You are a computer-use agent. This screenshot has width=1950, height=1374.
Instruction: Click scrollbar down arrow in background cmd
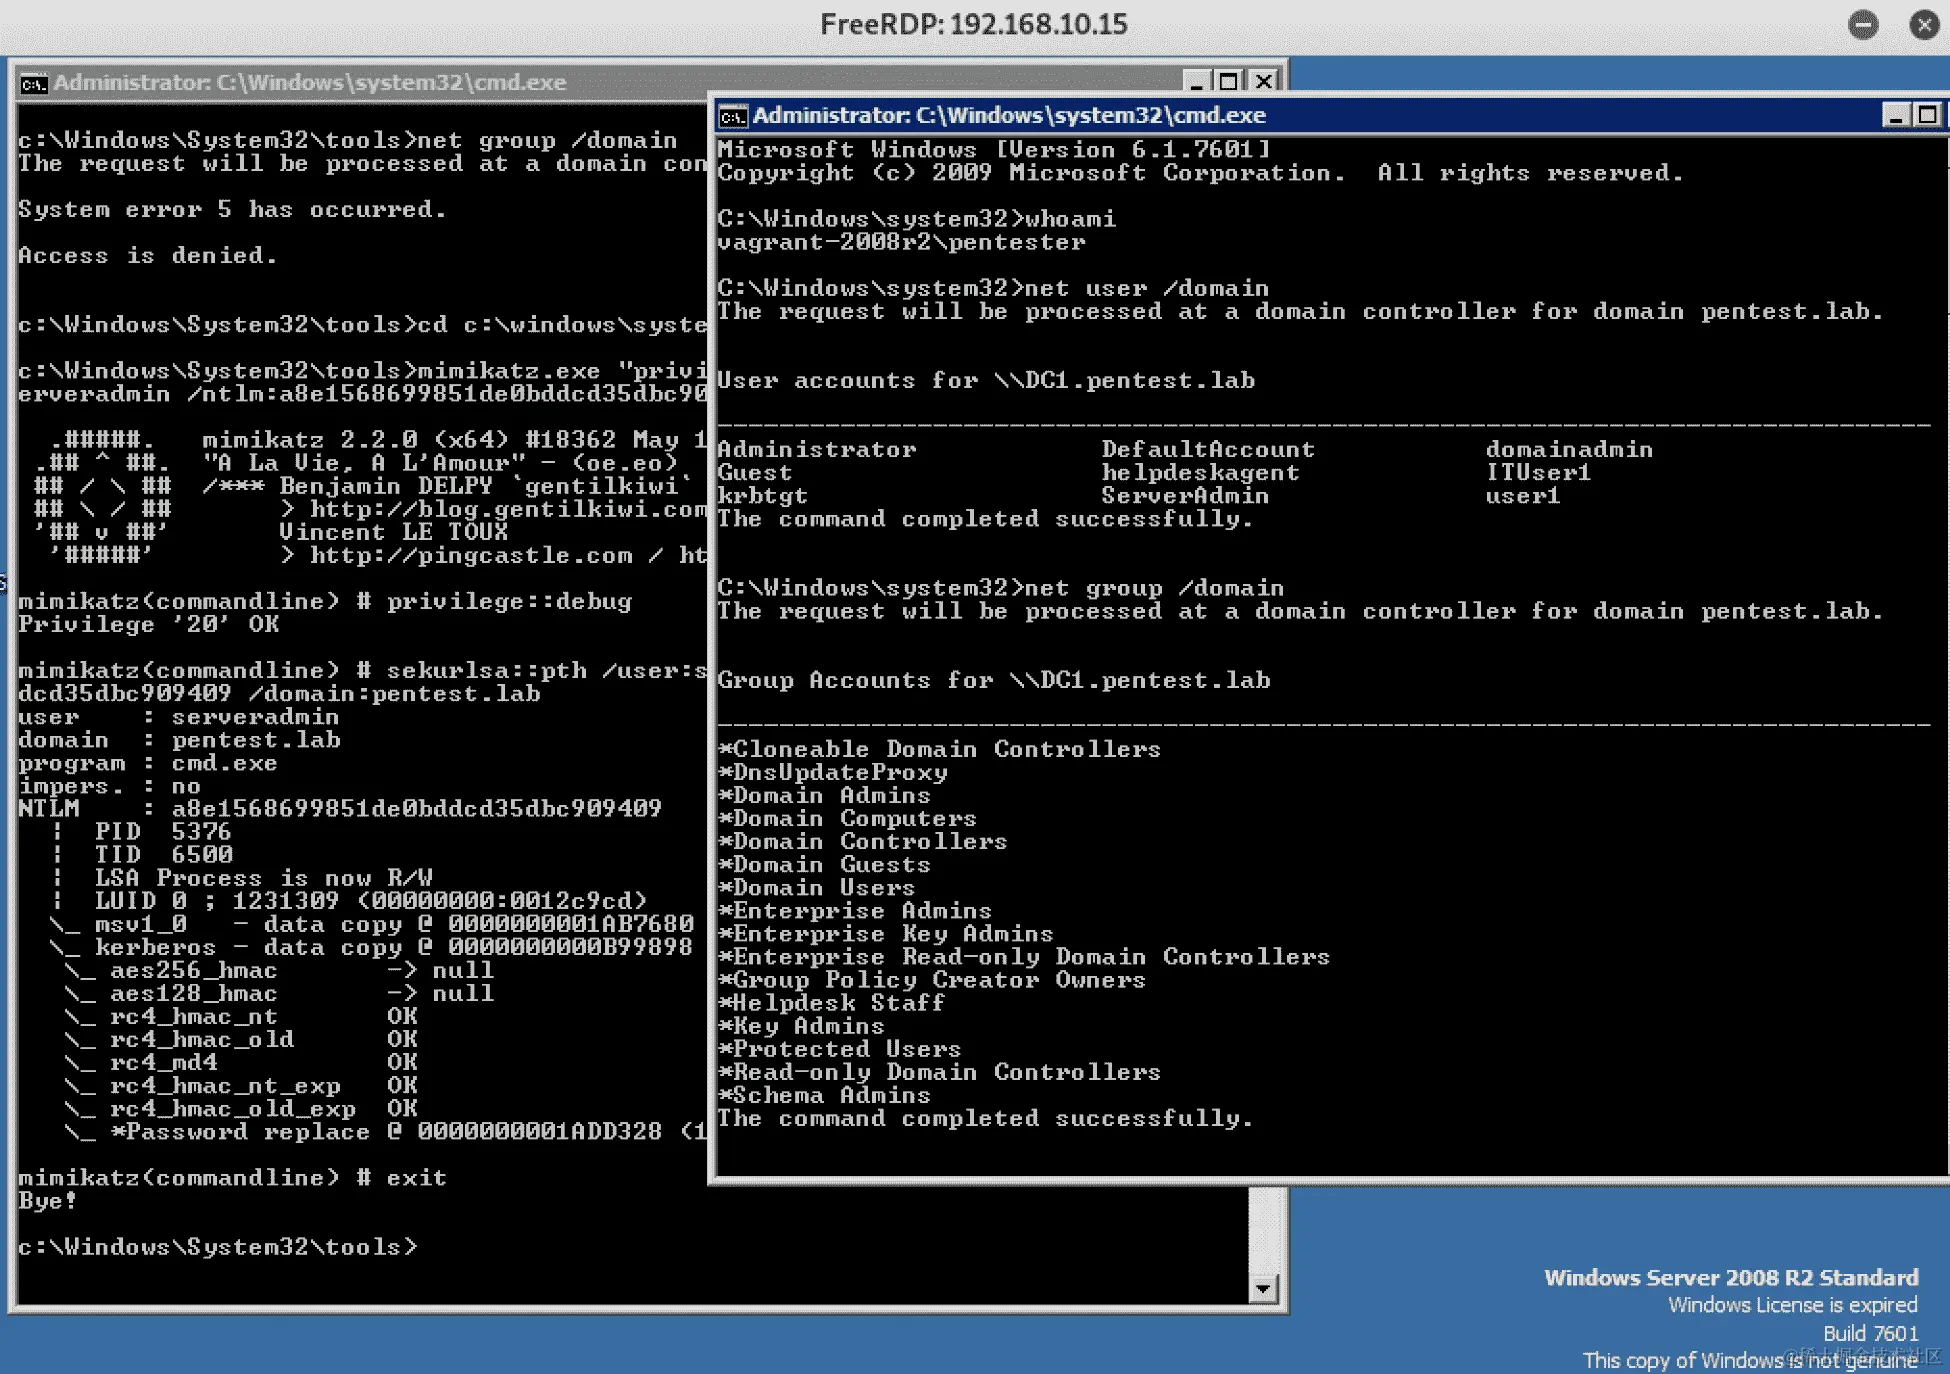click(1264, 1289)
